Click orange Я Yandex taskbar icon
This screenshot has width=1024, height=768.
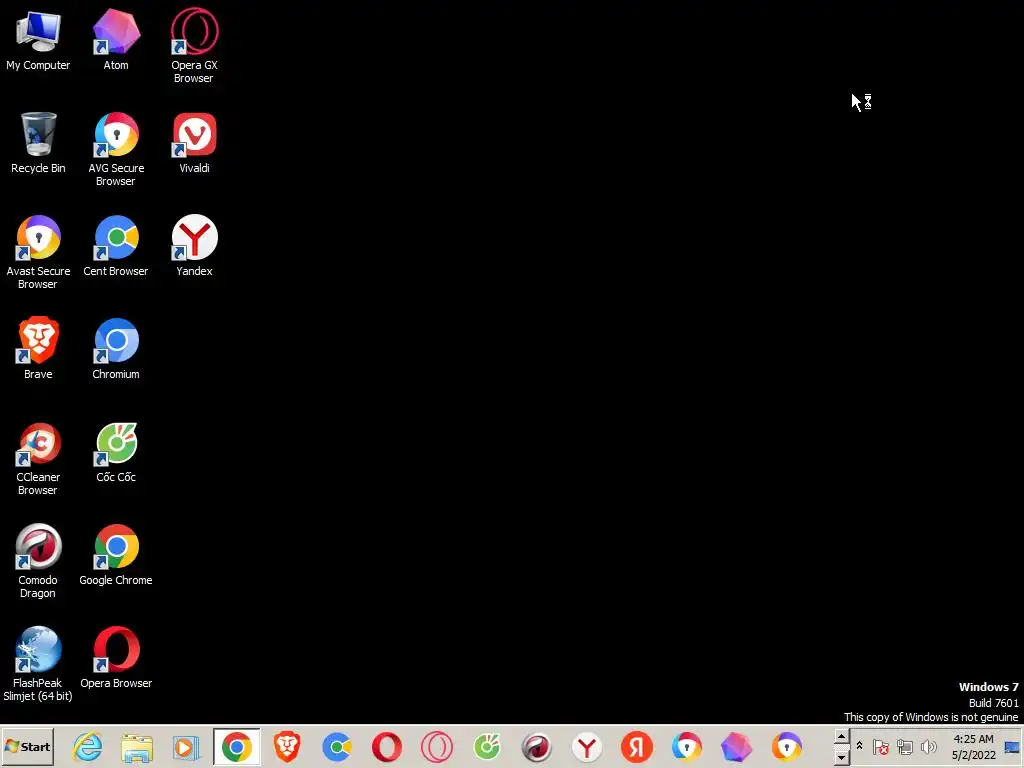click(x=637, y=747)
